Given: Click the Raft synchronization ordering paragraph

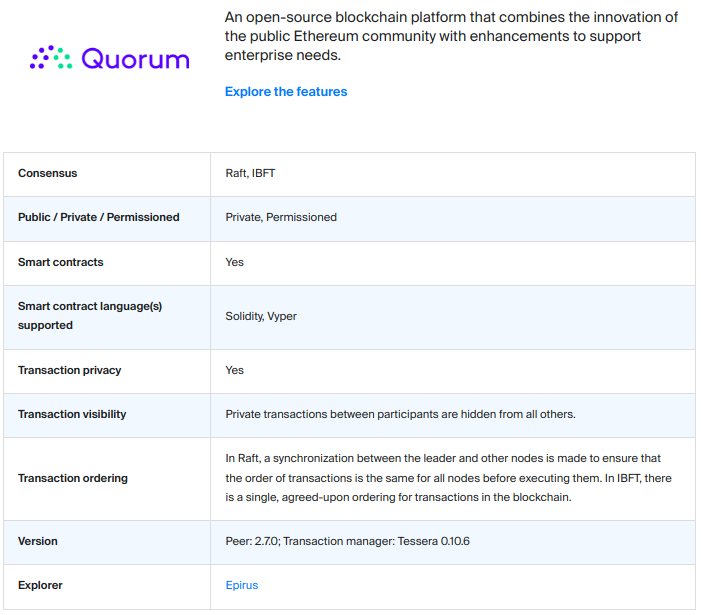Looking at the screenshot, I should point(448,478).
